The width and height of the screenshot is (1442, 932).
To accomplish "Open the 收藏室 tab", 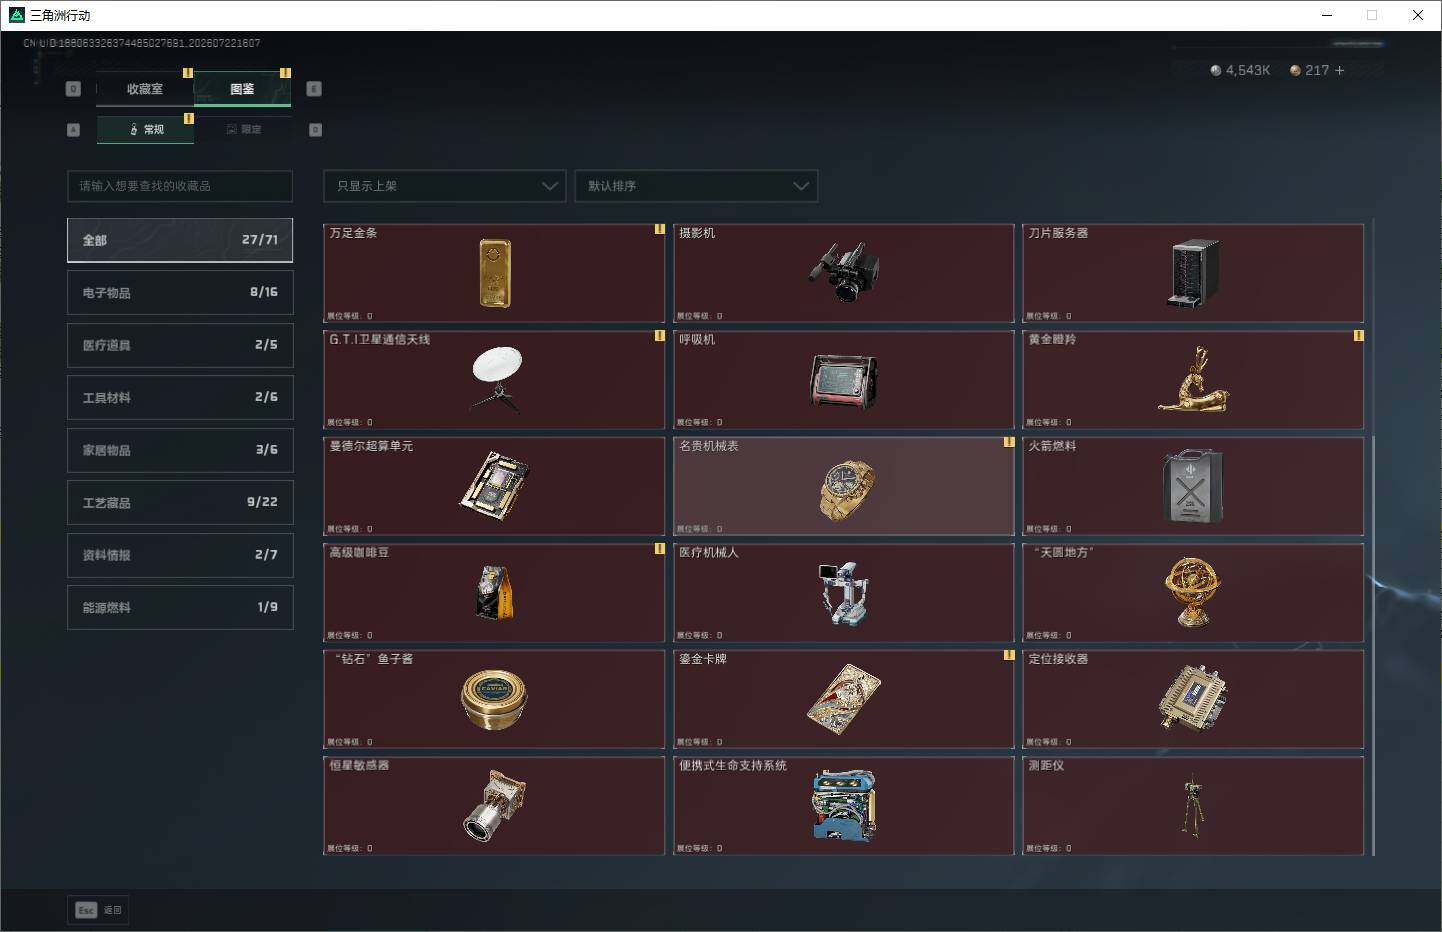I will pyautogui.click(x=145, y=89).
